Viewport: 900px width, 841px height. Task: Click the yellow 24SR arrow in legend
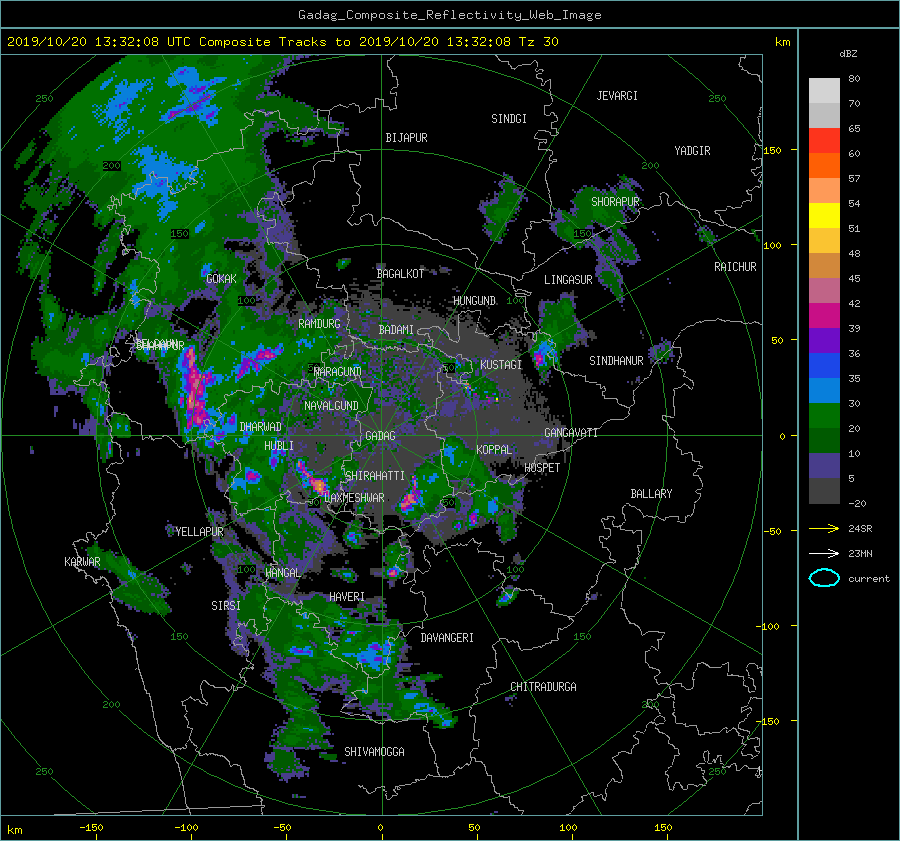pos(824,528)
